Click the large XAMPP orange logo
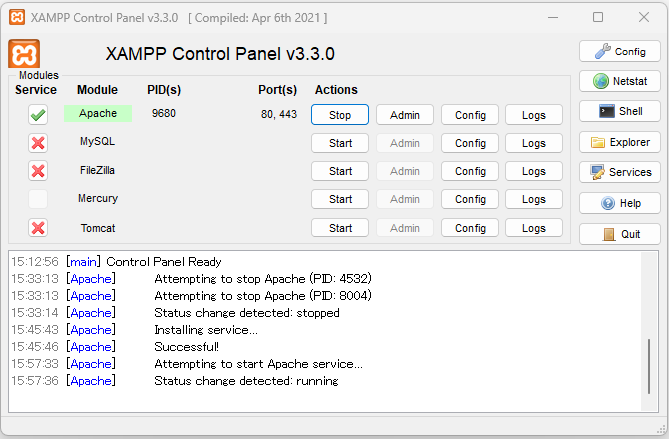 click(24, 53)
